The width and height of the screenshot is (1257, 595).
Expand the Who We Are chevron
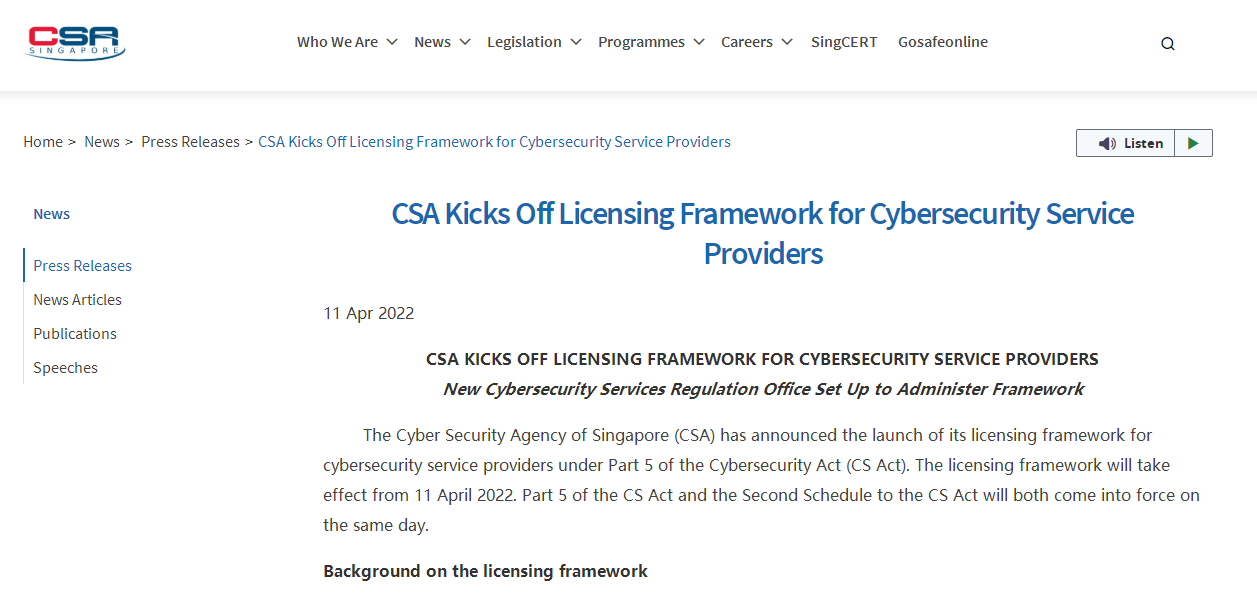point(392,42)
